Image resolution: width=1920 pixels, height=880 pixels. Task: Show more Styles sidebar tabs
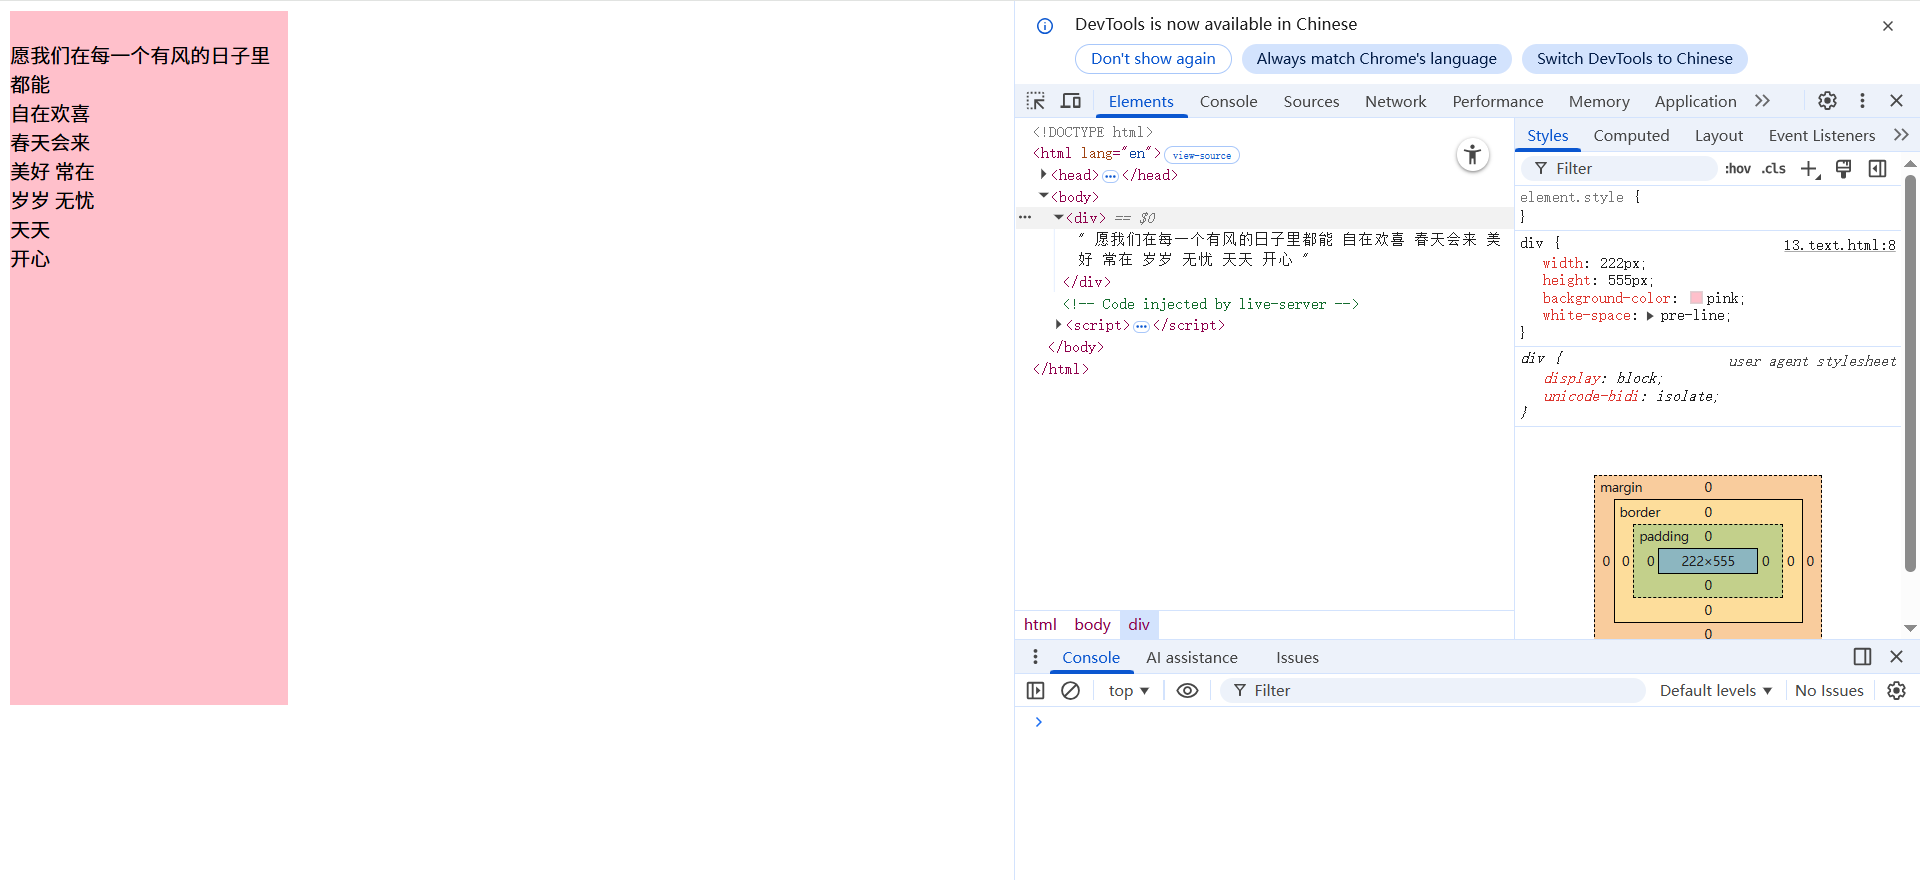point(1901,135)
